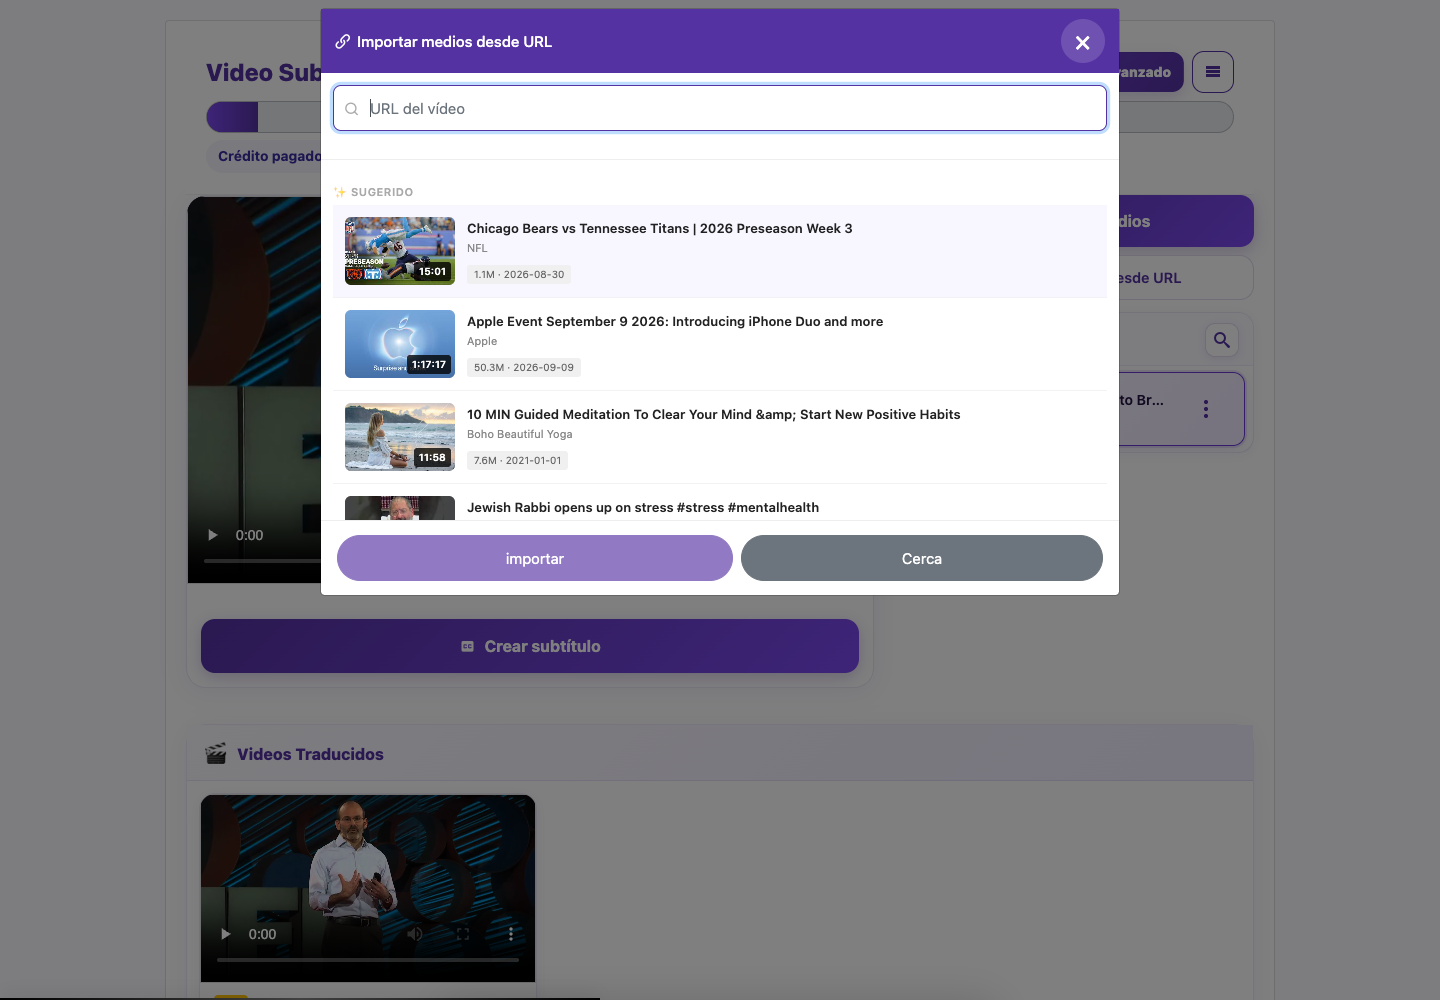Select the Apple Event video thumbnail

click(400, 344)
